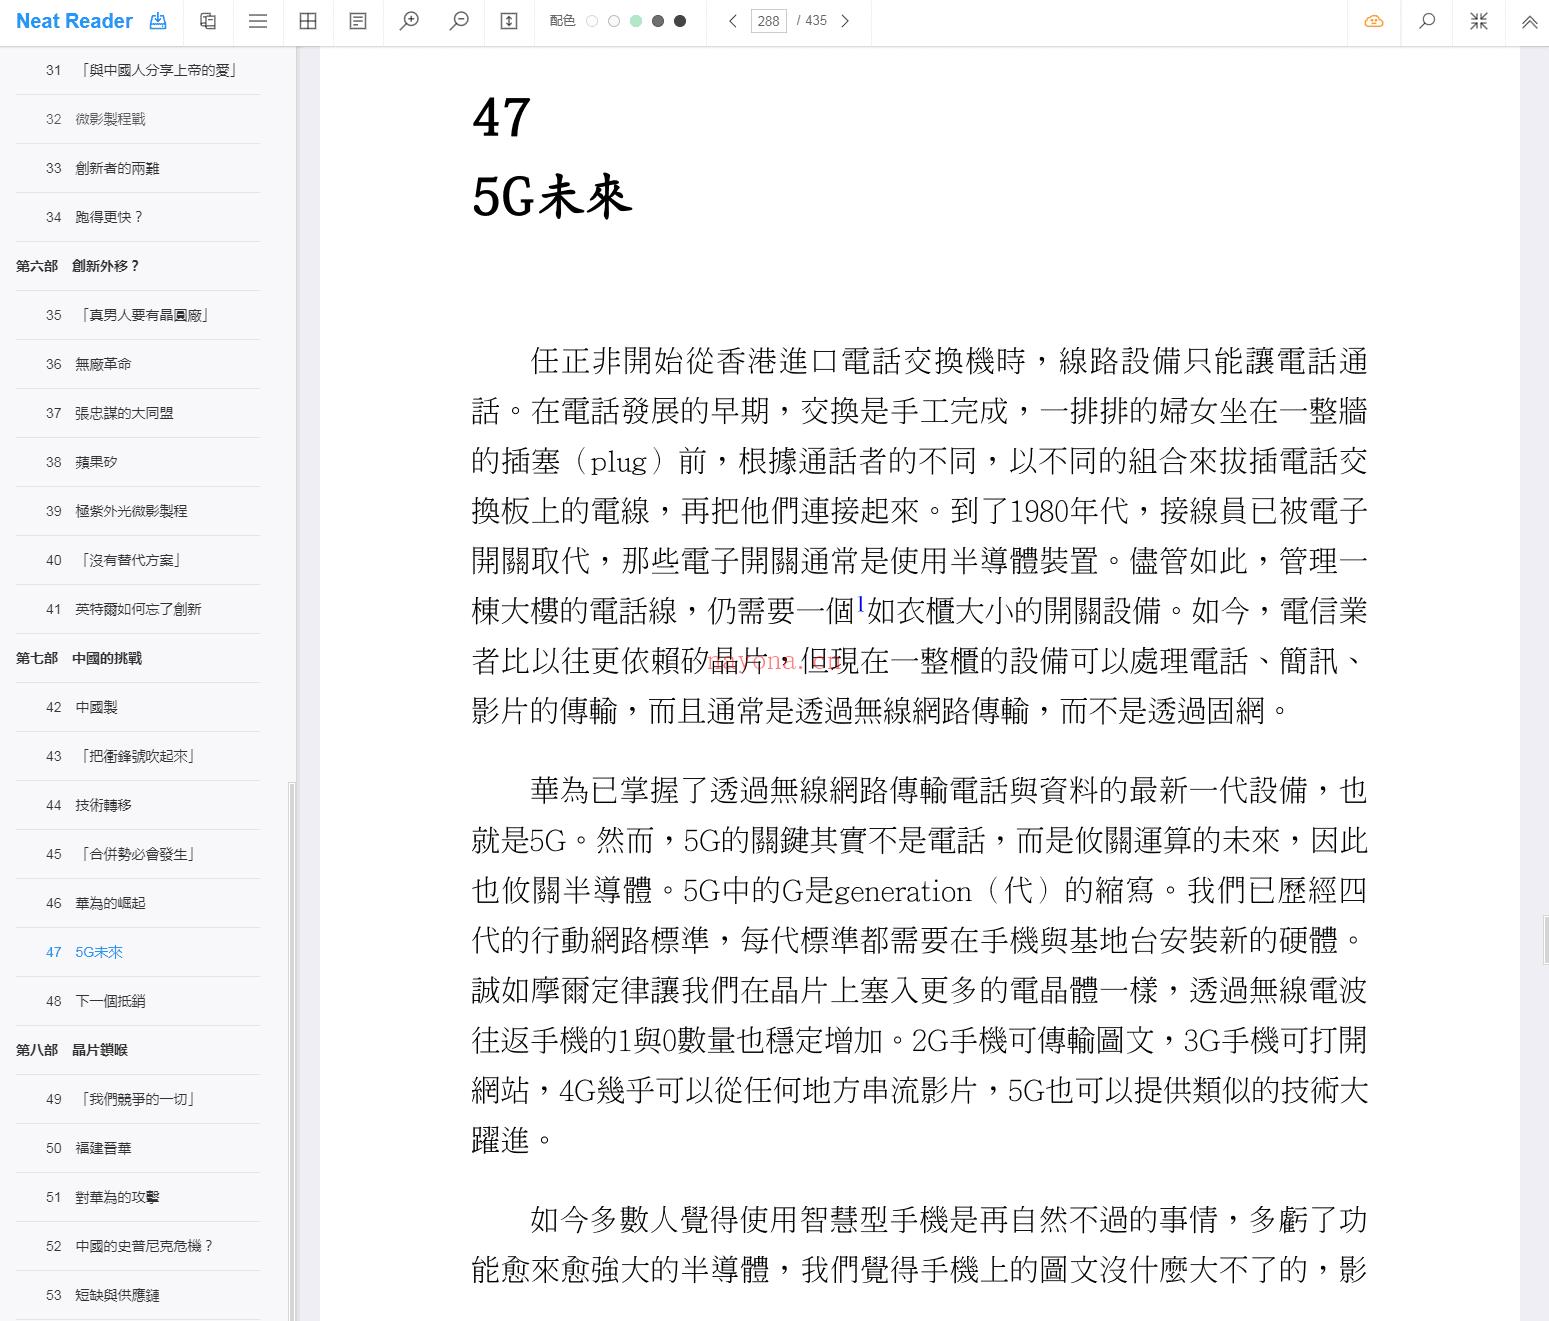The width and height of the screenshot is (1549, 1321).
Task: Select the green color theme swatch
Action: 636,21
